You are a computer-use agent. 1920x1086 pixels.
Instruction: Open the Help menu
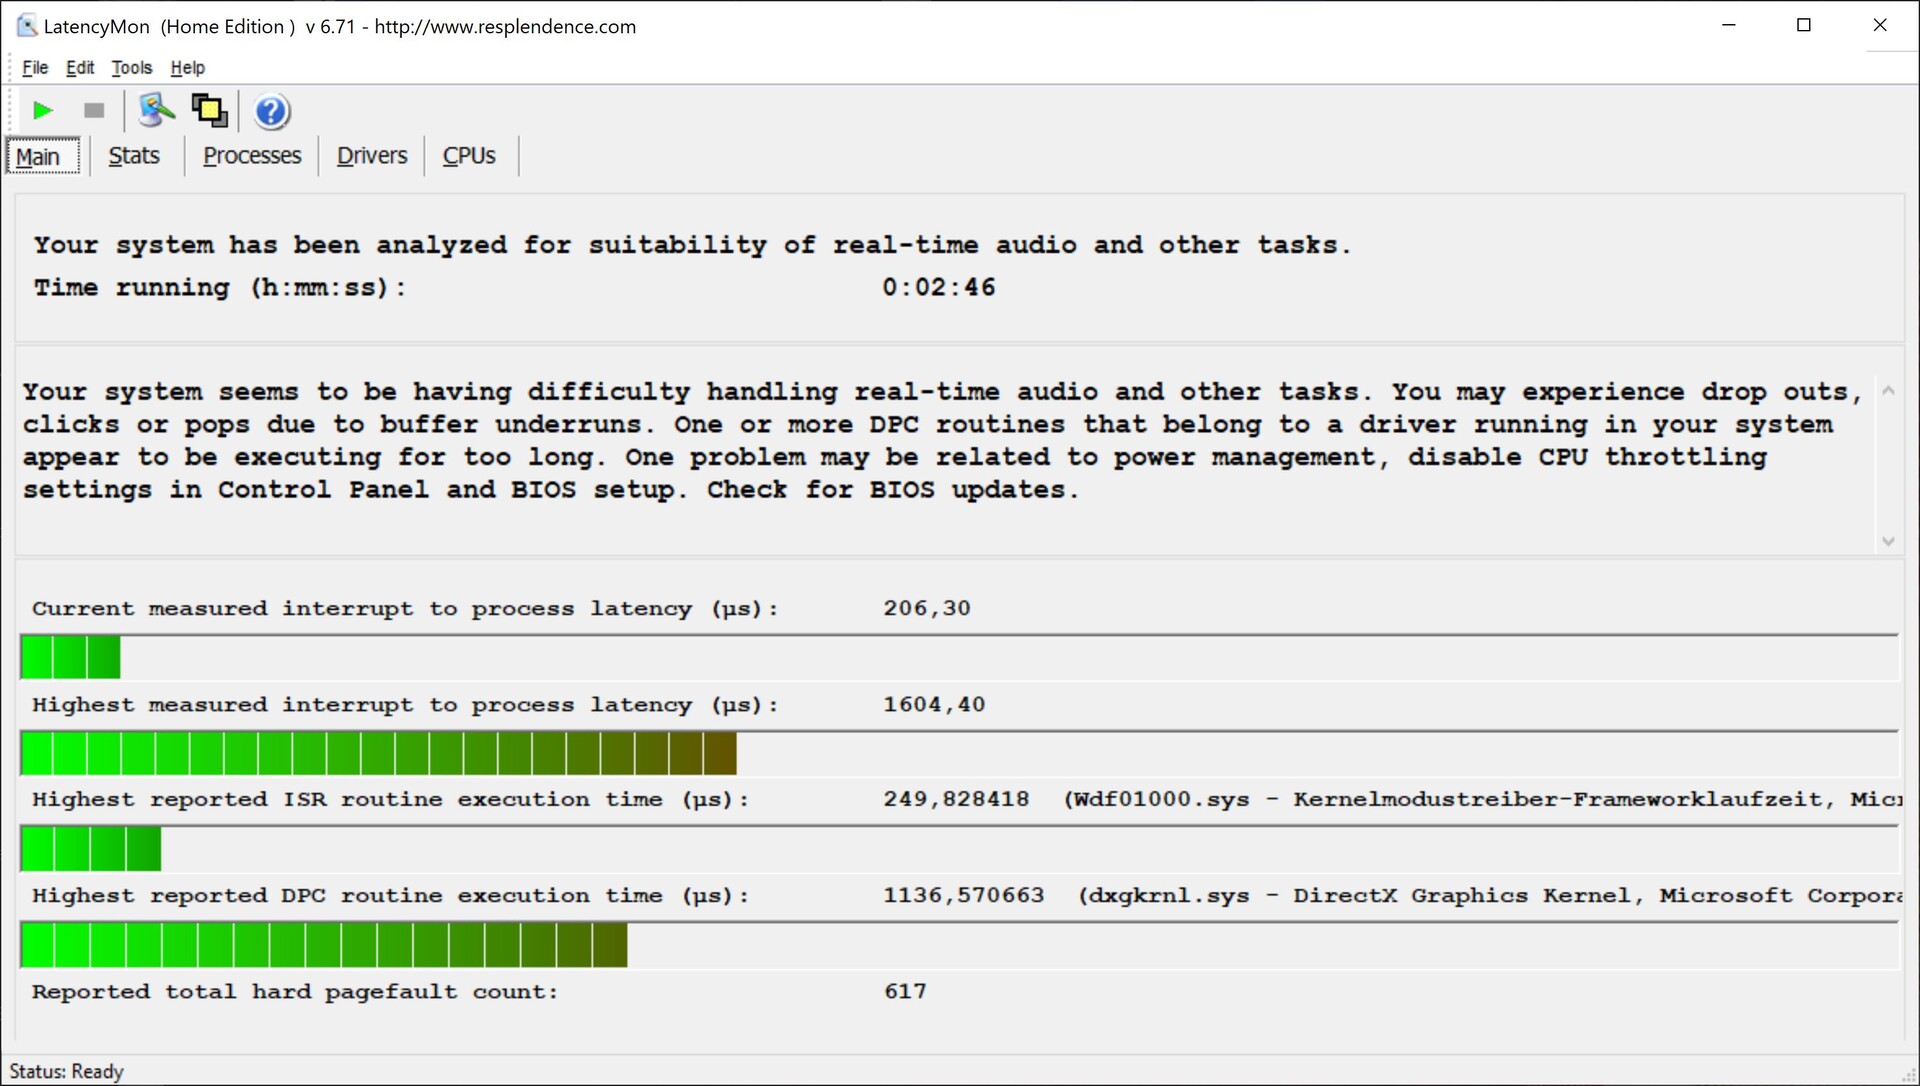187,68
